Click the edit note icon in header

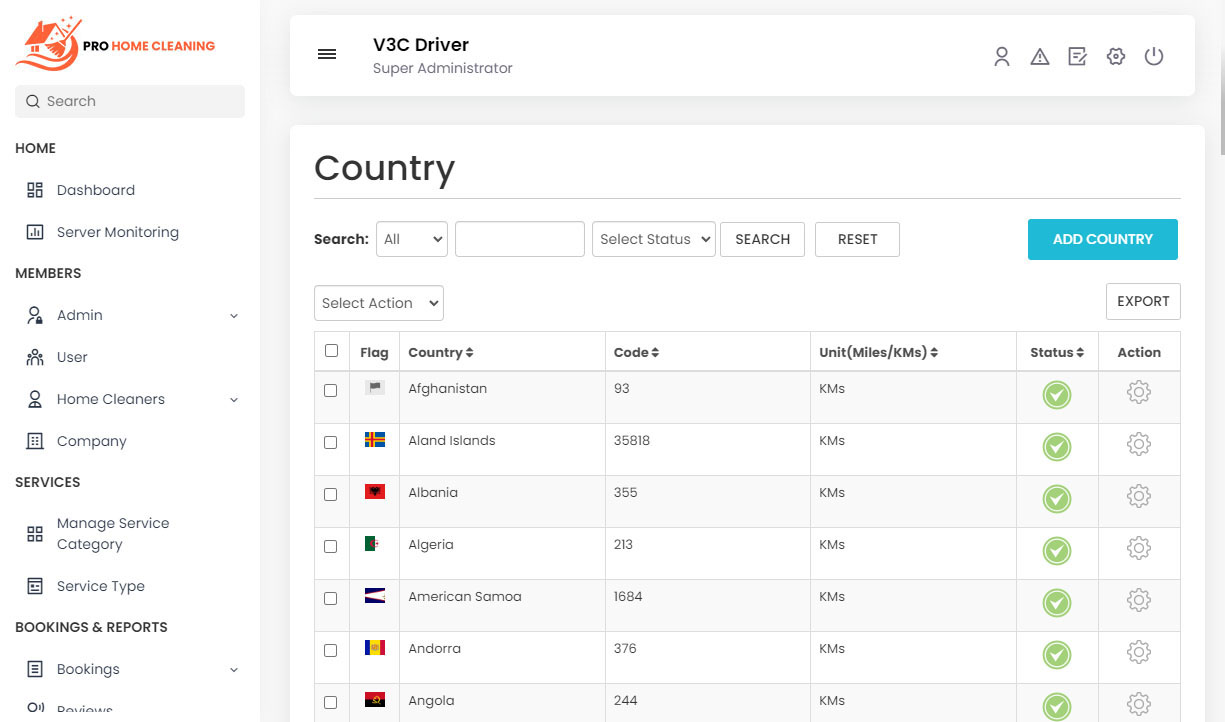(1077, 57)
